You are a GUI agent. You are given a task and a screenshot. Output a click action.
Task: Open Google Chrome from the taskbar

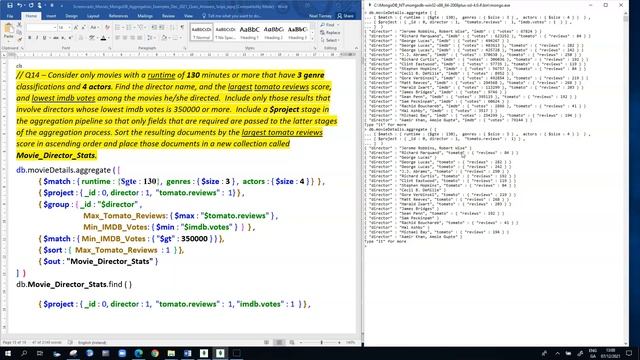155,353
